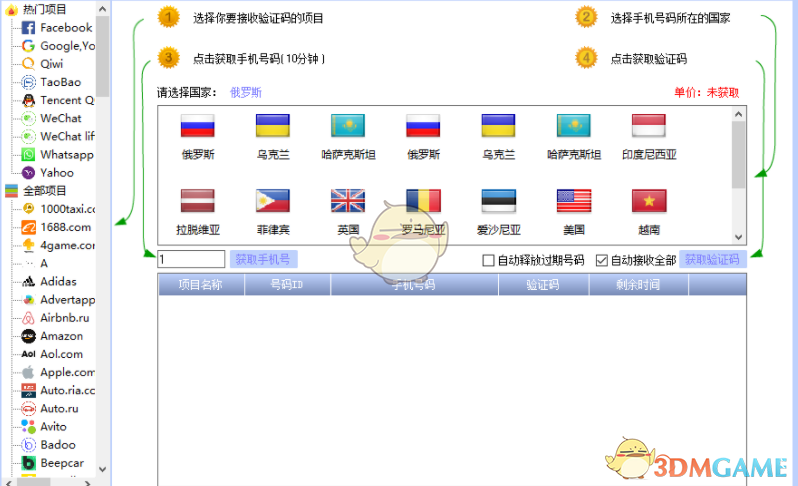Select the Apple.com project icon
This screenshot has height=486, width=798.
coord(28,372)
